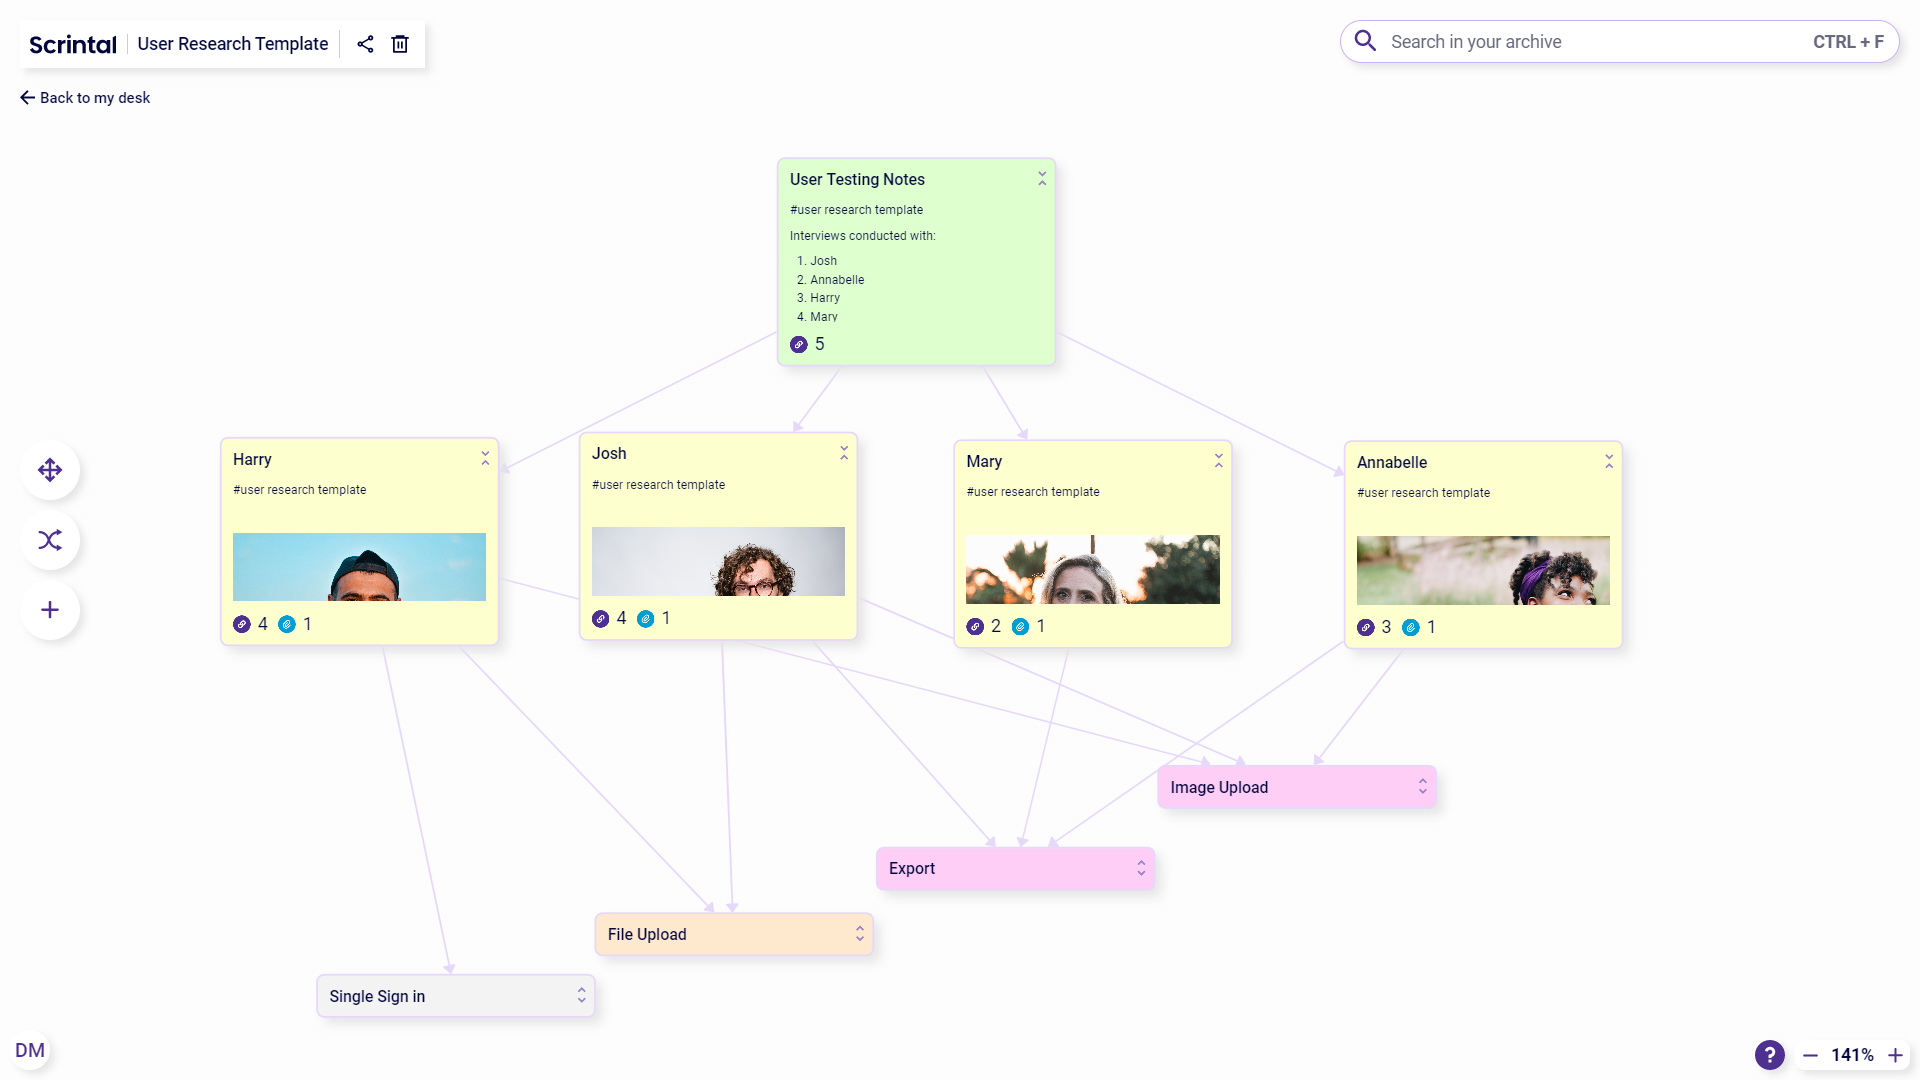This screenshot has width=1920, height=1080.
Task: Expand the Export pill
Action: [1139, 868]
